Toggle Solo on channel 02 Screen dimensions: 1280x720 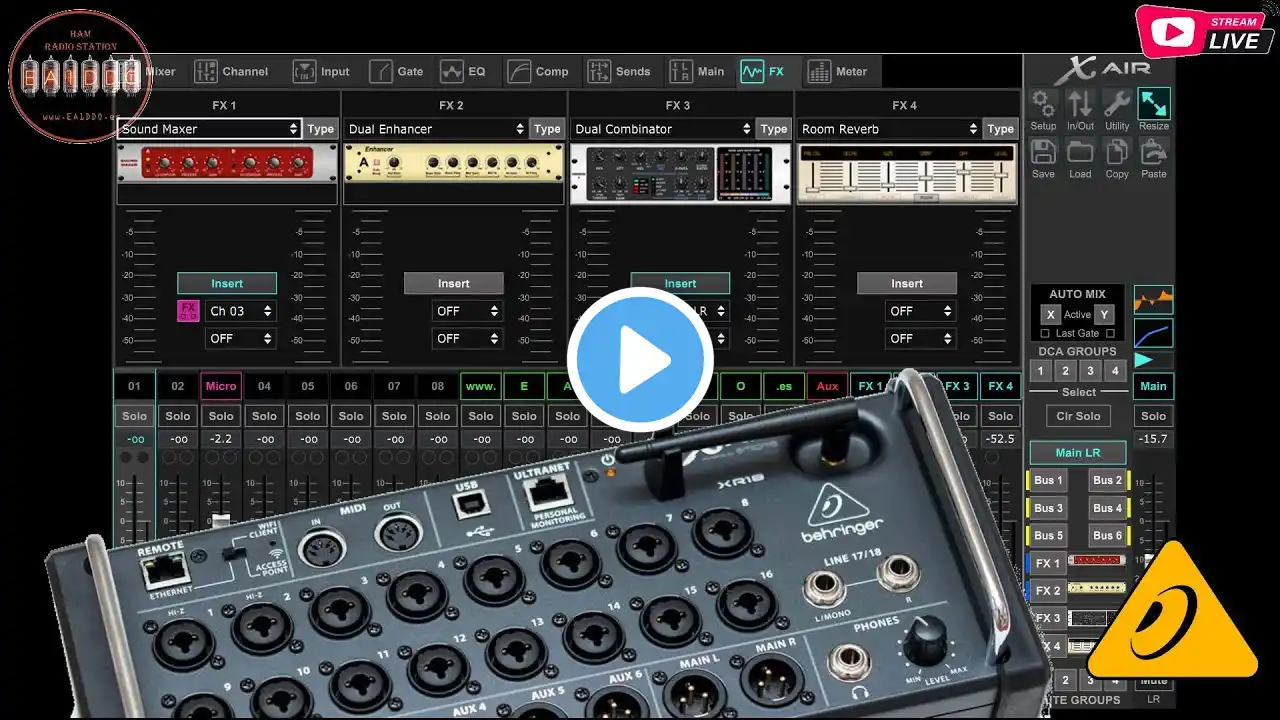pos(178,416)
